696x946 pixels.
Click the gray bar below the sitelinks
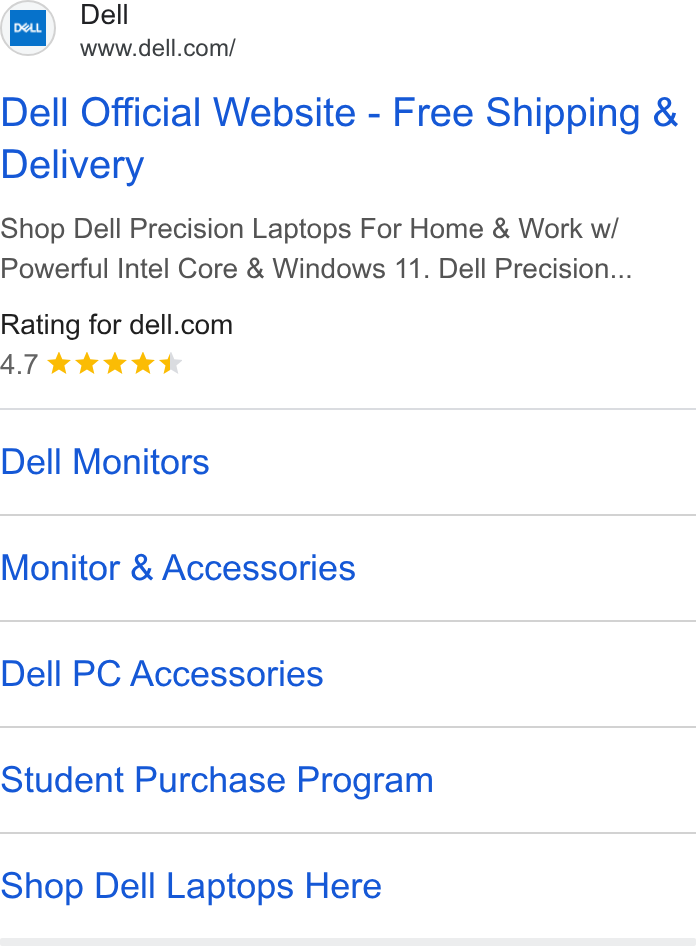pos(348,942)
